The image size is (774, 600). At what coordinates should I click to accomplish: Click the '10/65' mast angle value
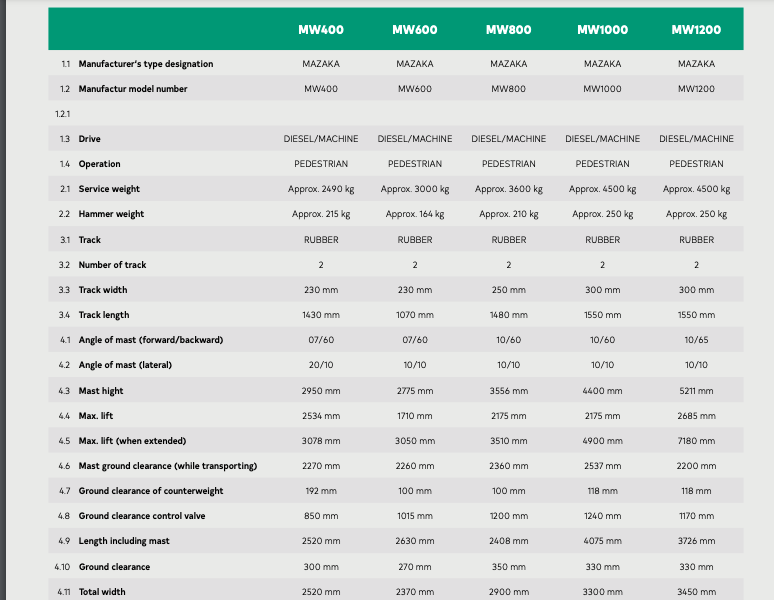click(696, 340)
